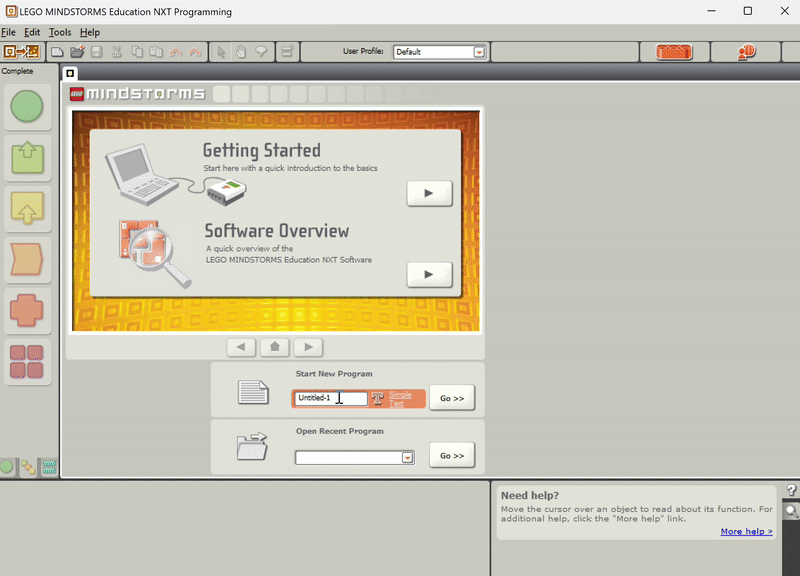The image size is (800, 576).
Task: Select the Comment tool
Action: tap(261, 52)
